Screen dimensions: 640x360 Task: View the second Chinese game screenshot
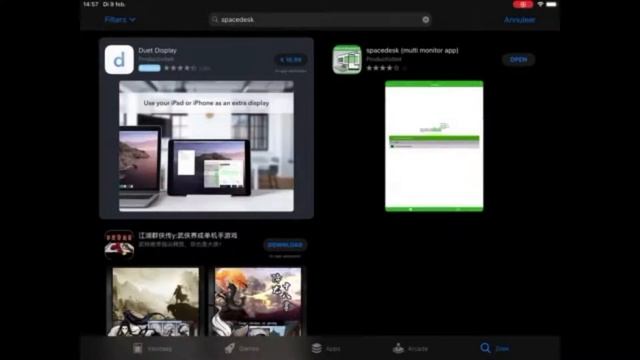point(258,302)
